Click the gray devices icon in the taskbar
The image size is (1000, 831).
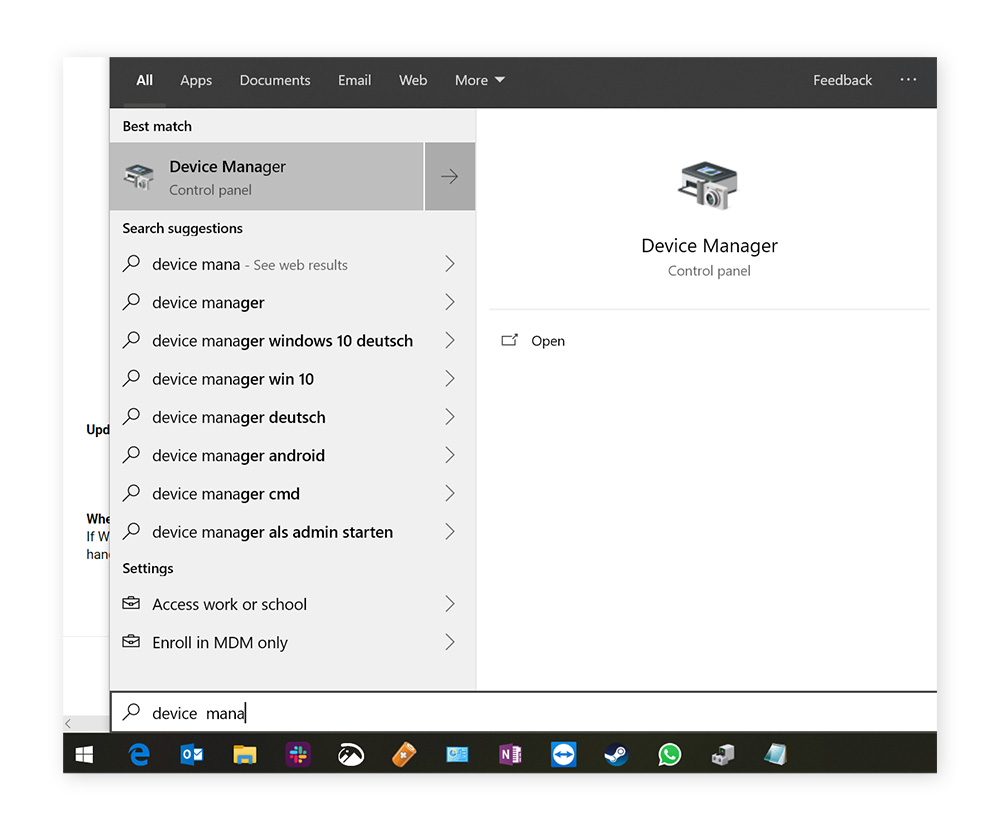coord(723,754)
